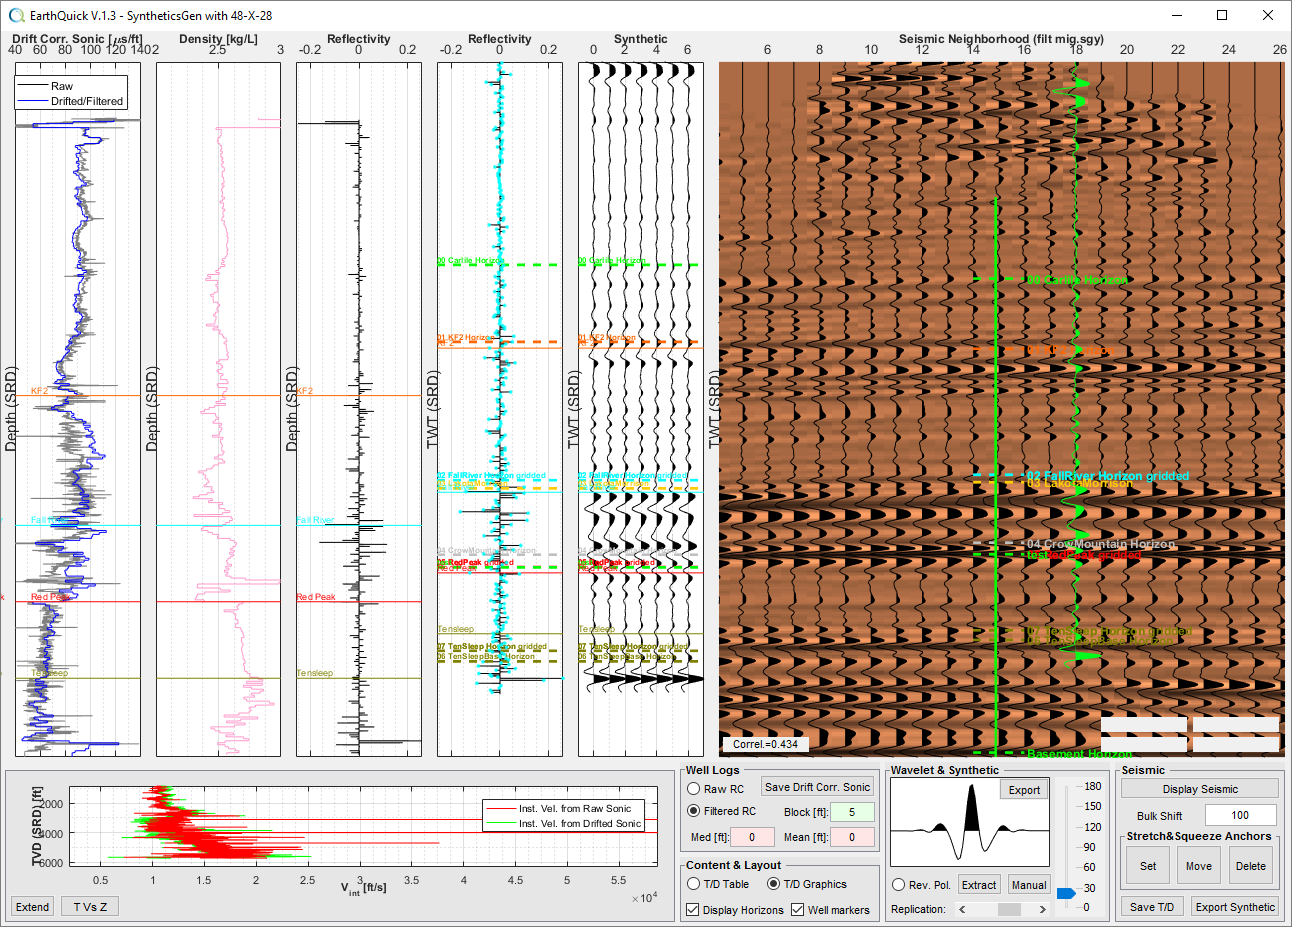Click Red Peak marker in density Reflectivity panel
This screenshot has height=927, width=1292.
[x=316, y=597]
